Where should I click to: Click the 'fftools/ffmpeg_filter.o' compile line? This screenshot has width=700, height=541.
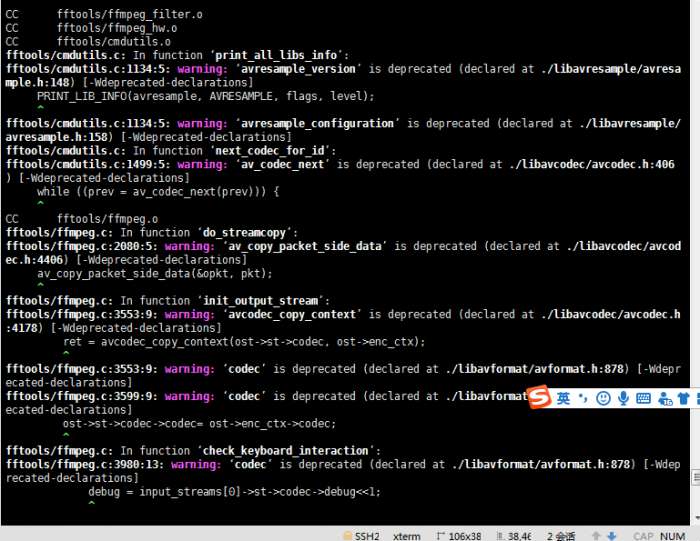(104, 14)
